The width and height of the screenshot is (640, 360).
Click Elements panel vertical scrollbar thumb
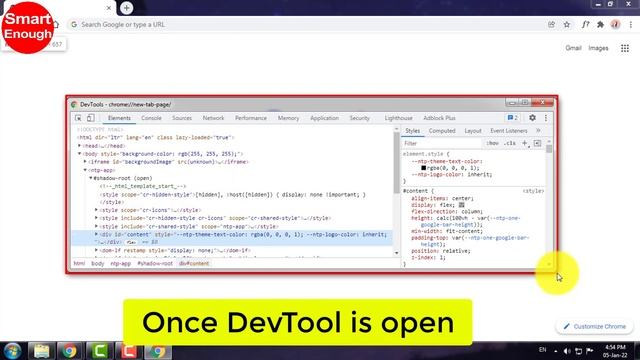click(396, 162)
